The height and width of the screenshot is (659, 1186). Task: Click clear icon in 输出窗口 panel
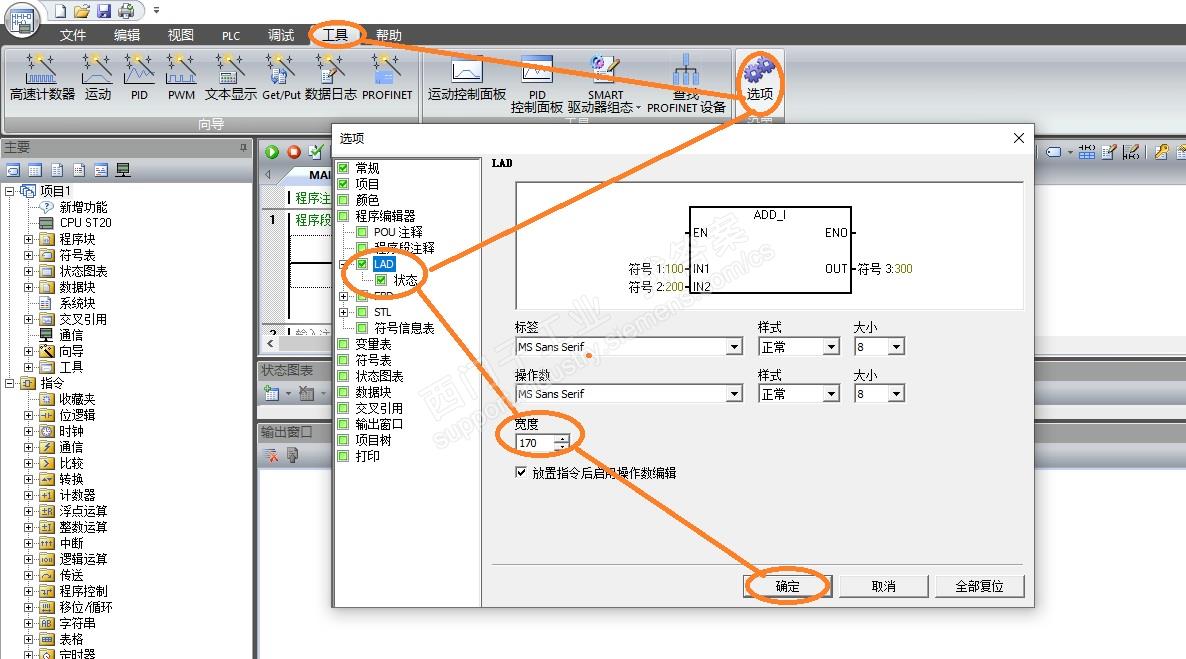[271, 455]
